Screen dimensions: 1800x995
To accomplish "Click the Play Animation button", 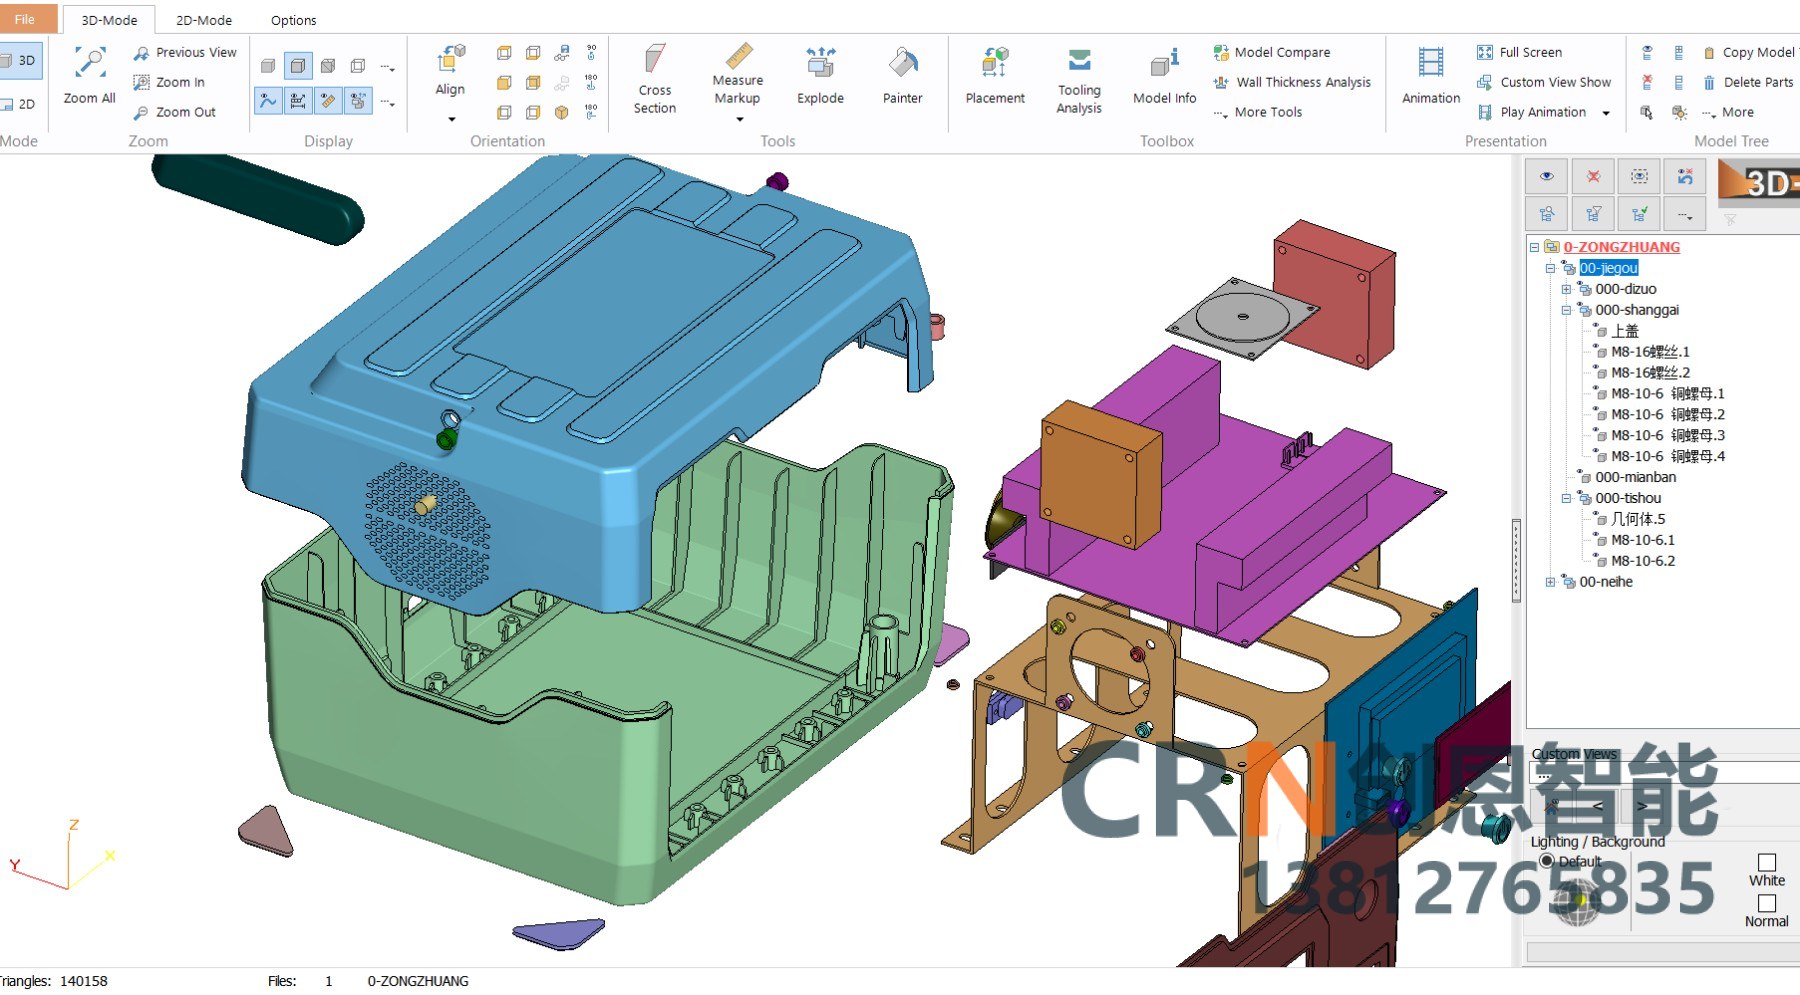I will [x=1532, y=112].
